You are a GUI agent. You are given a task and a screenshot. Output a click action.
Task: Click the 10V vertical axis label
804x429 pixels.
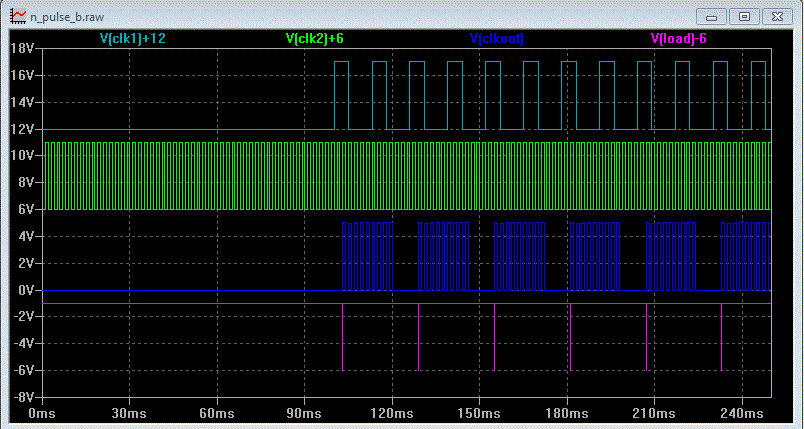coord(22,156)
